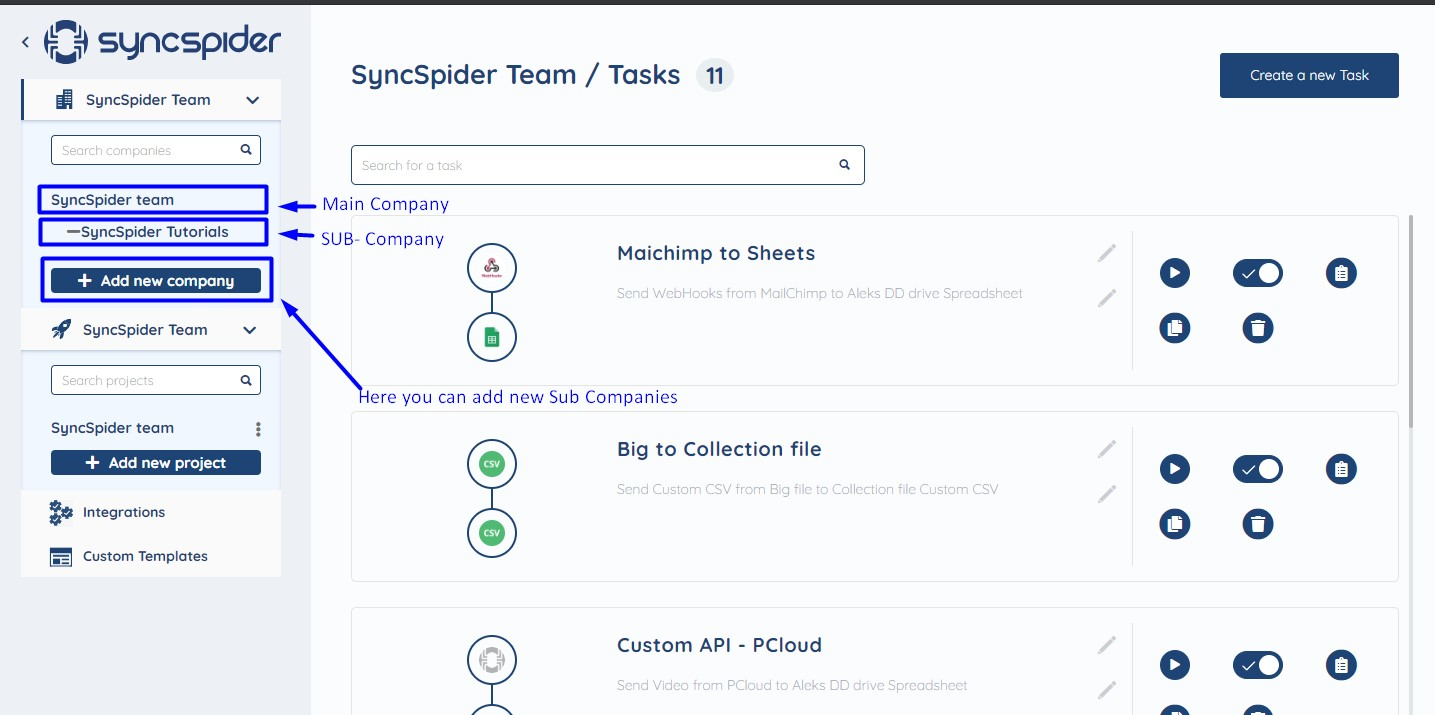This screenshot has height=715, width=1435.
Task: Select the SyncSpider Tutorials sub-company
Action: tap(154, 232)
